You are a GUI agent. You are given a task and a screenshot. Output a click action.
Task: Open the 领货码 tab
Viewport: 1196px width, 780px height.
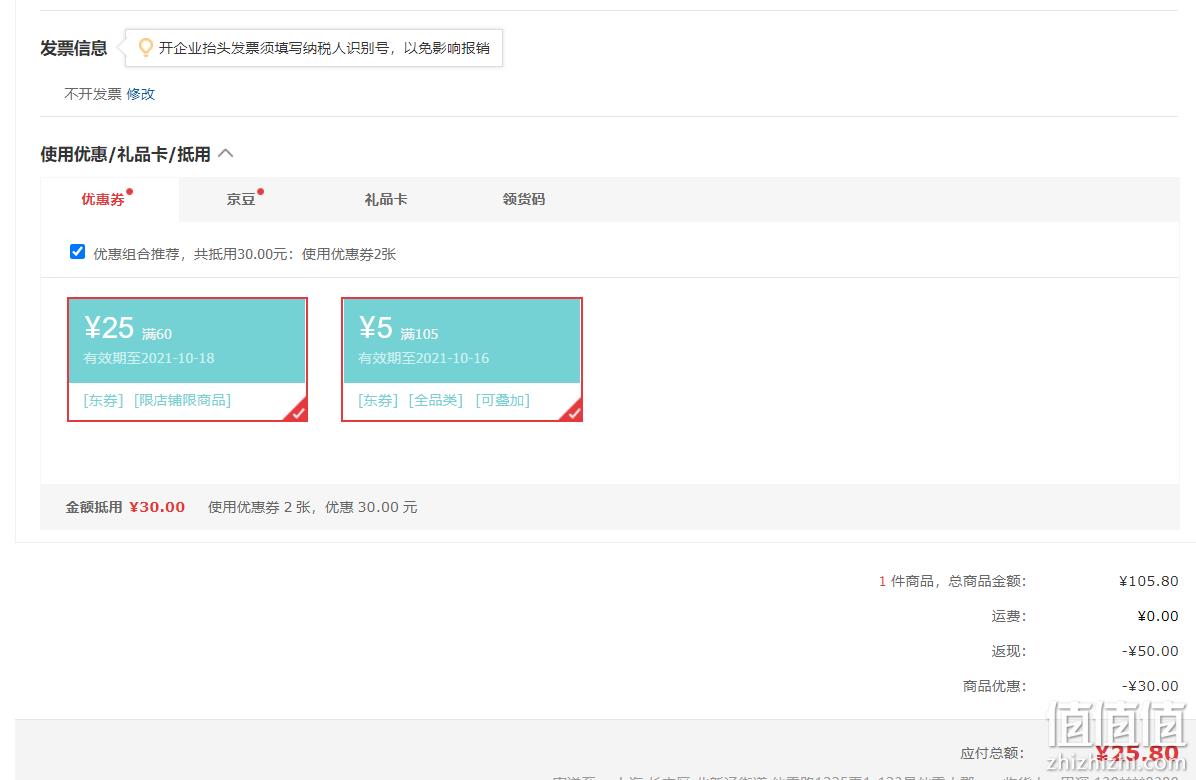tap(524, 199)
